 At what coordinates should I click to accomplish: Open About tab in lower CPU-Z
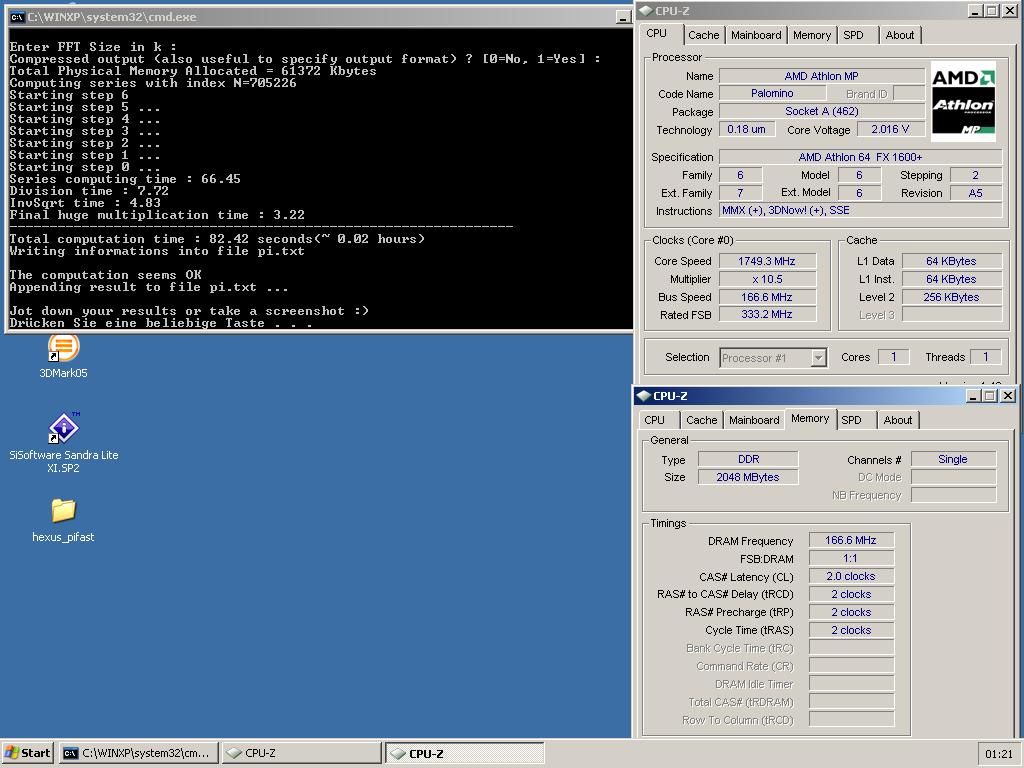click(x=897, y=420)
